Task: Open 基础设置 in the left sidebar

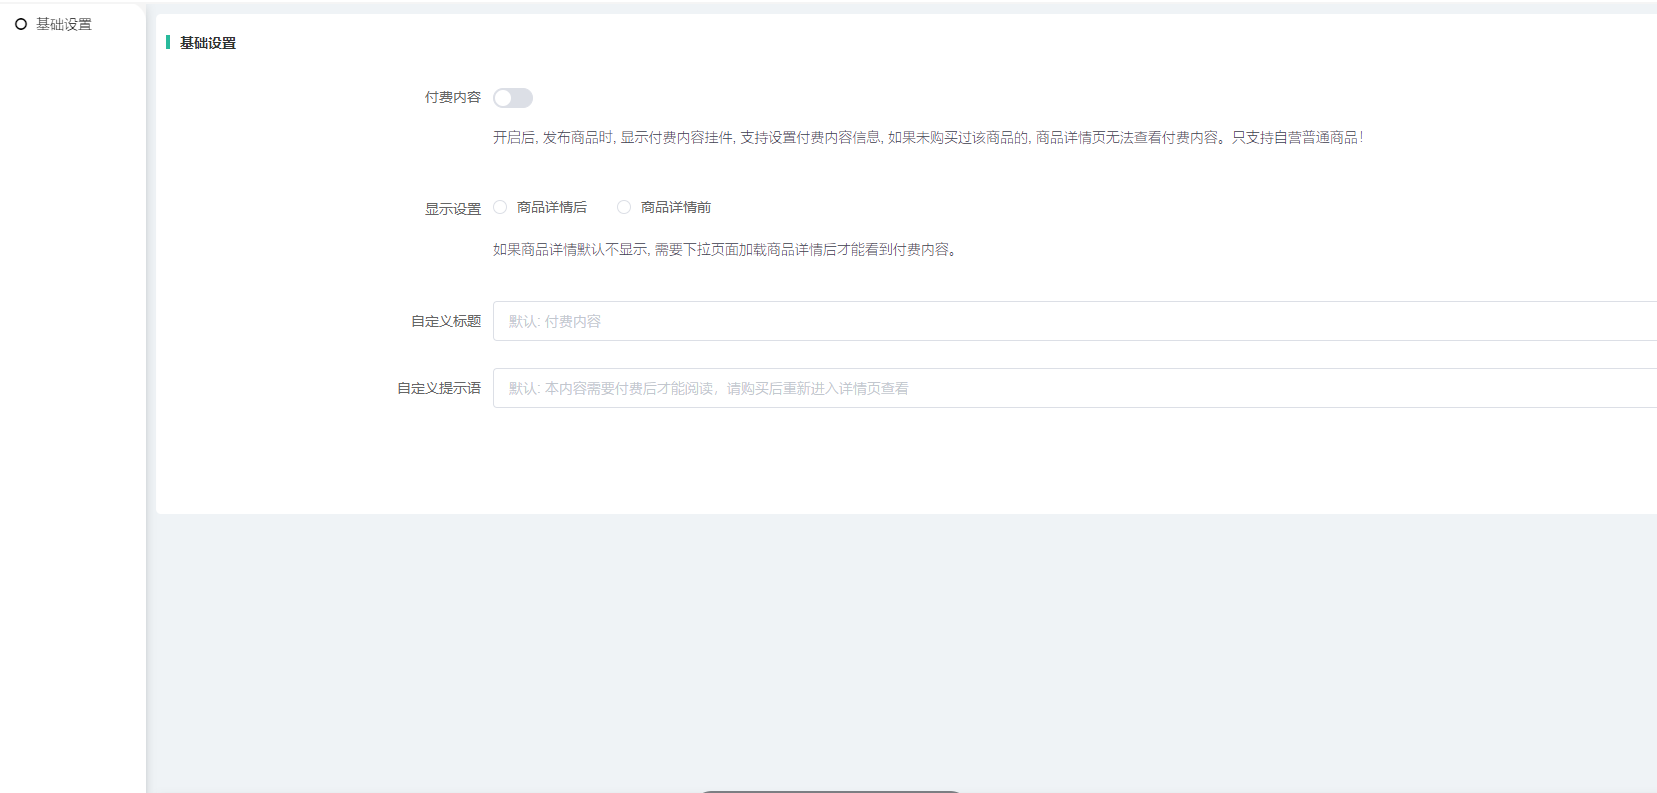Action: coord(64,24)
